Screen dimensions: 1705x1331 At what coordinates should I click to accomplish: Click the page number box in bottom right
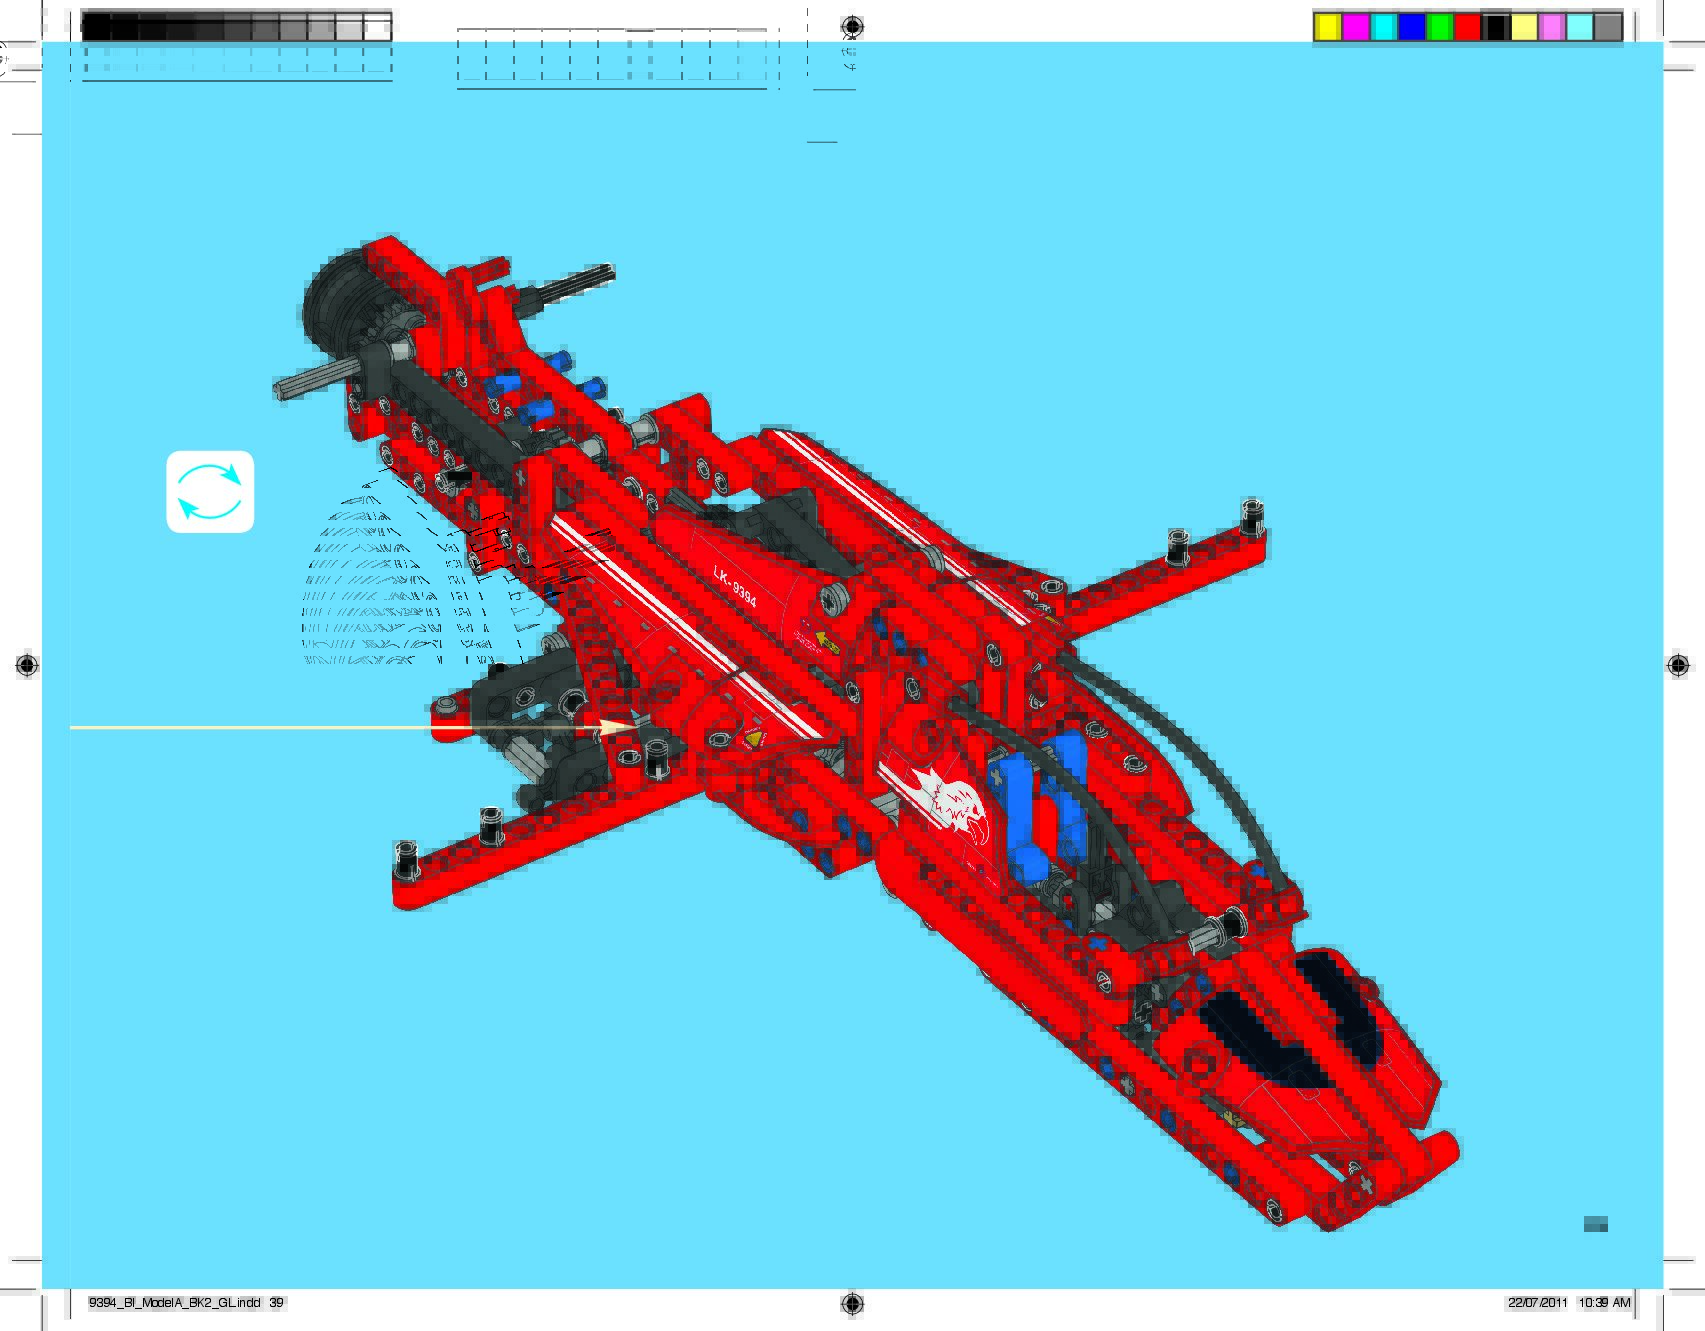(x=1595, y=1224)
